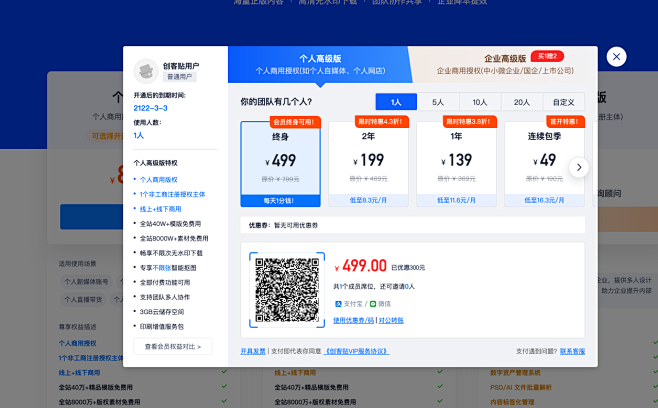Click 全站40W+模版免费用 item

[x=170, y=224]
